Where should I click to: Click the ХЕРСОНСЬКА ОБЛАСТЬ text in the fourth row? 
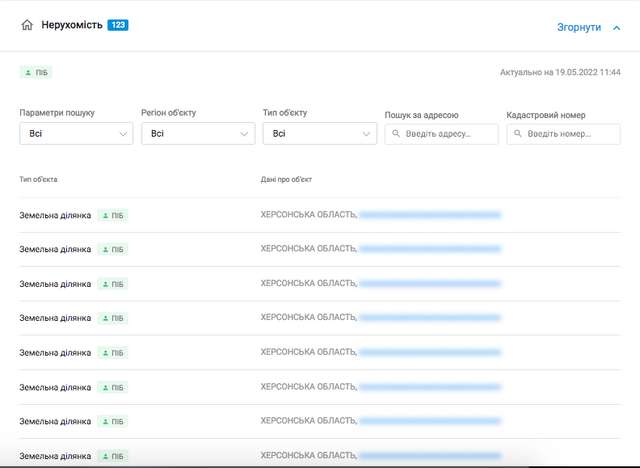point(308,318)
